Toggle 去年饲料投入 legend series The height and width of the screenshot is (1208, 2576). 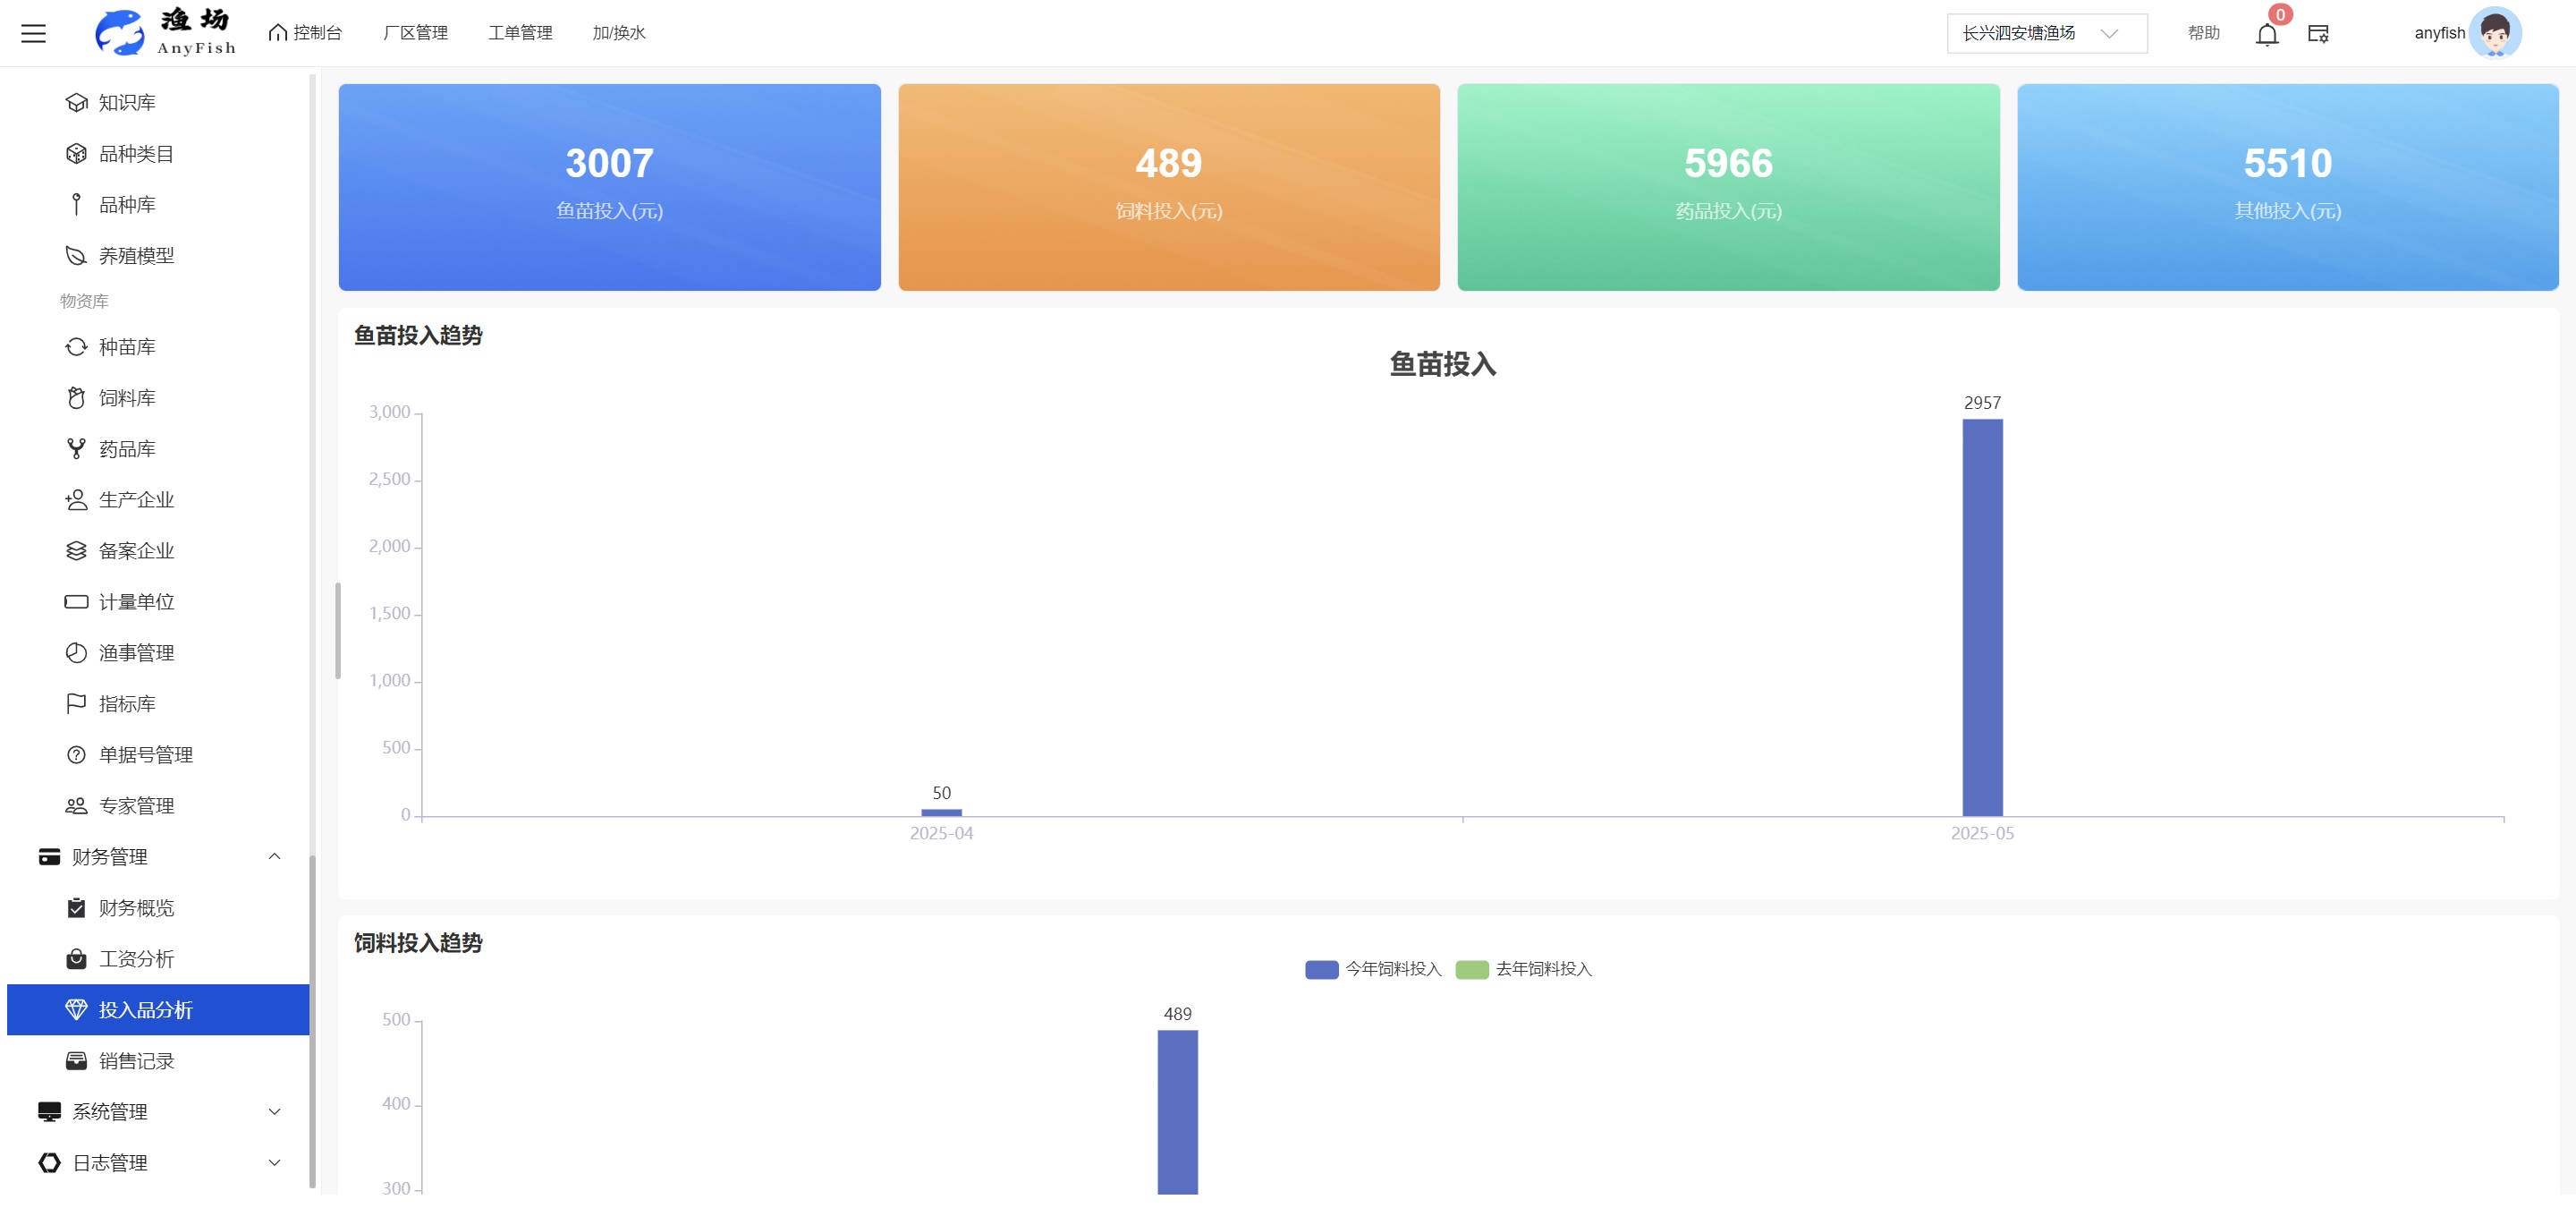click(1523, 969)
